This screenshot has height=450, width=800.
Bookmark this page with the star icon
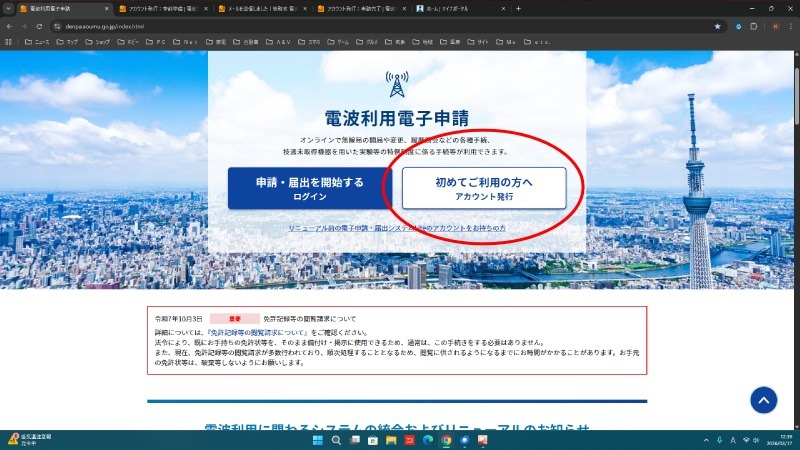(717, 26)
